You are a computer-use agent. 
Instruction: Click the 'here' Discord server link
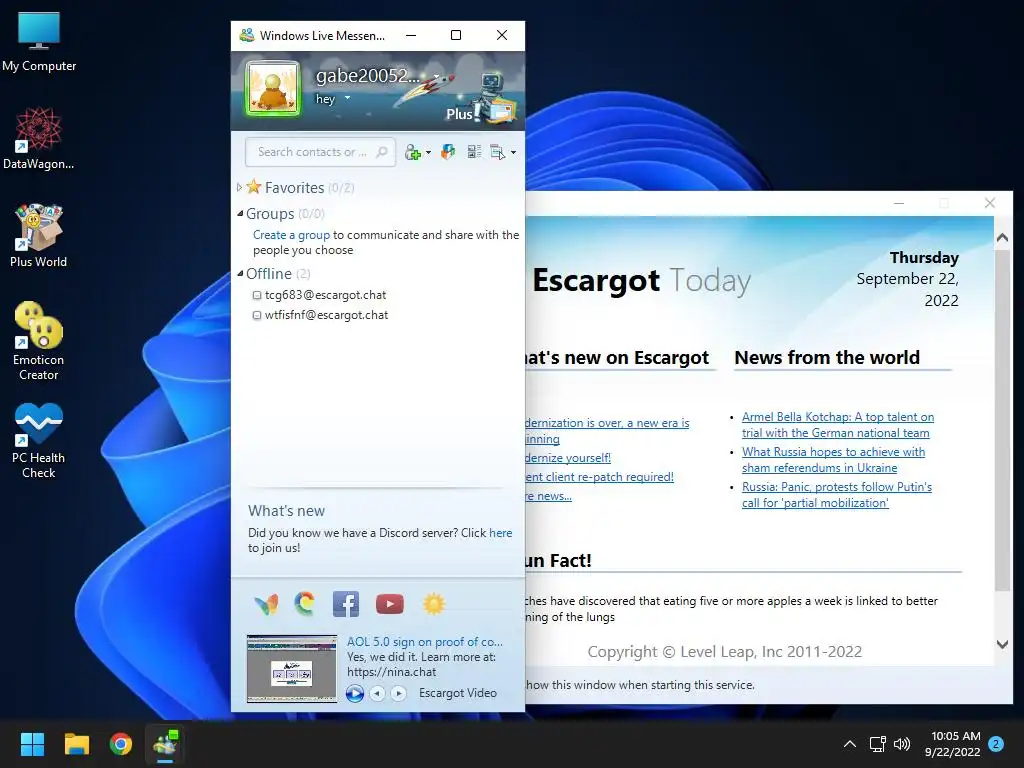tap(501, 533)
